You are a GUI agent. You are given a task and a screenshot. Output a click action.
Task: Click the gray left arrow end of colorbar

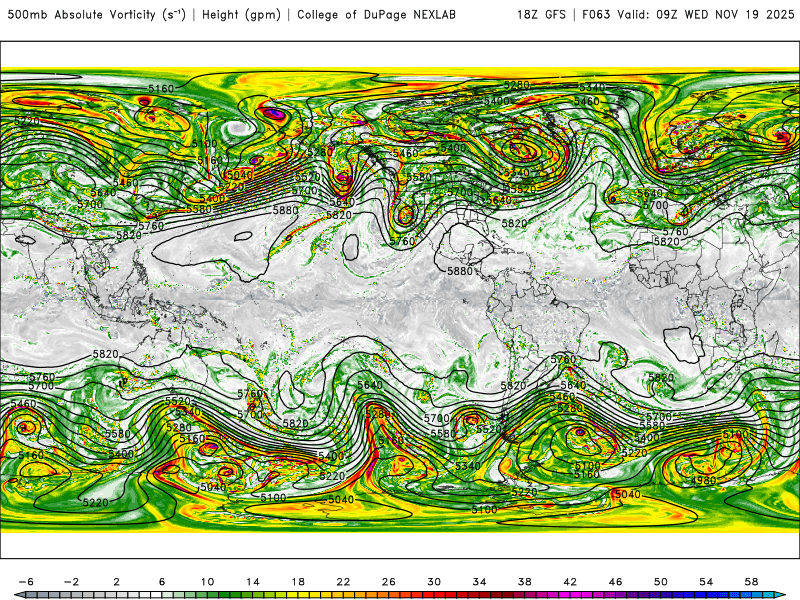click(x=19, y=595)
